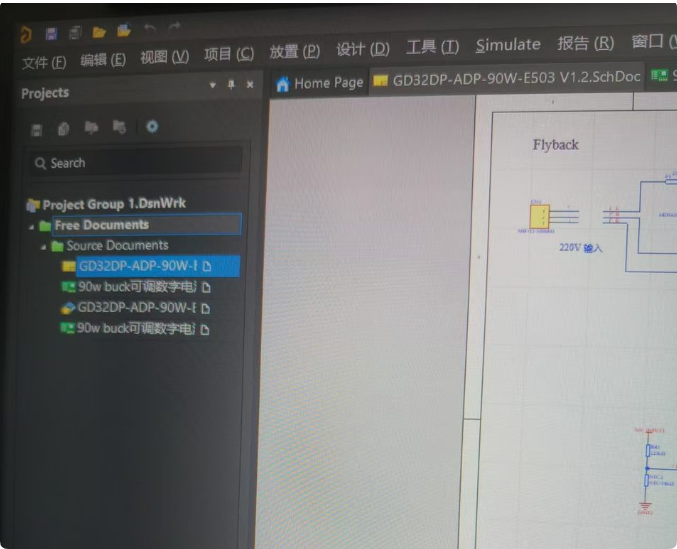Select the last 90w buck document
The height and width of the screenshot is (549, 677).
coord(136,329)
